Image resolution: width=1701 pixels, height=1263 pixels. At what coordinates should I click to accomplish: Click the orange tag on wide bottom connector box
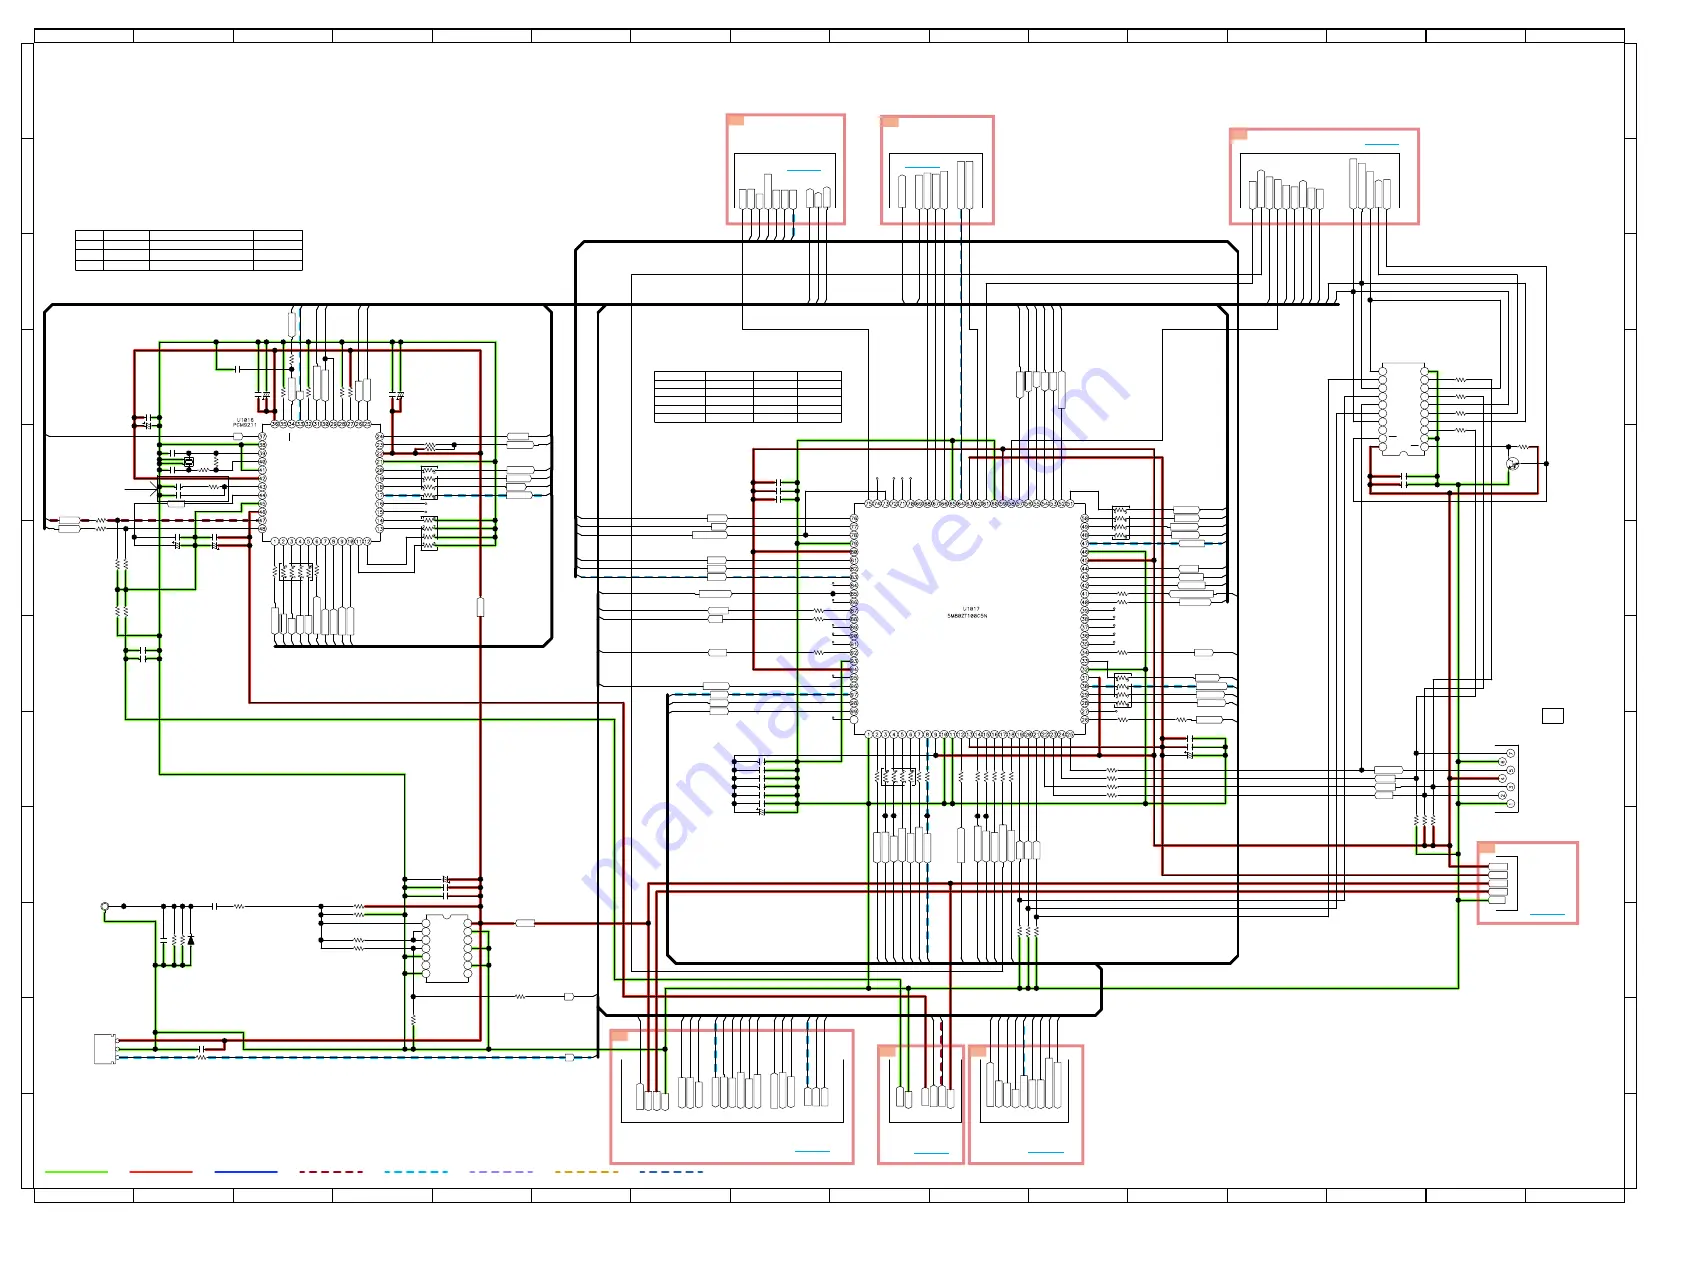click(x=620, y=1036)
